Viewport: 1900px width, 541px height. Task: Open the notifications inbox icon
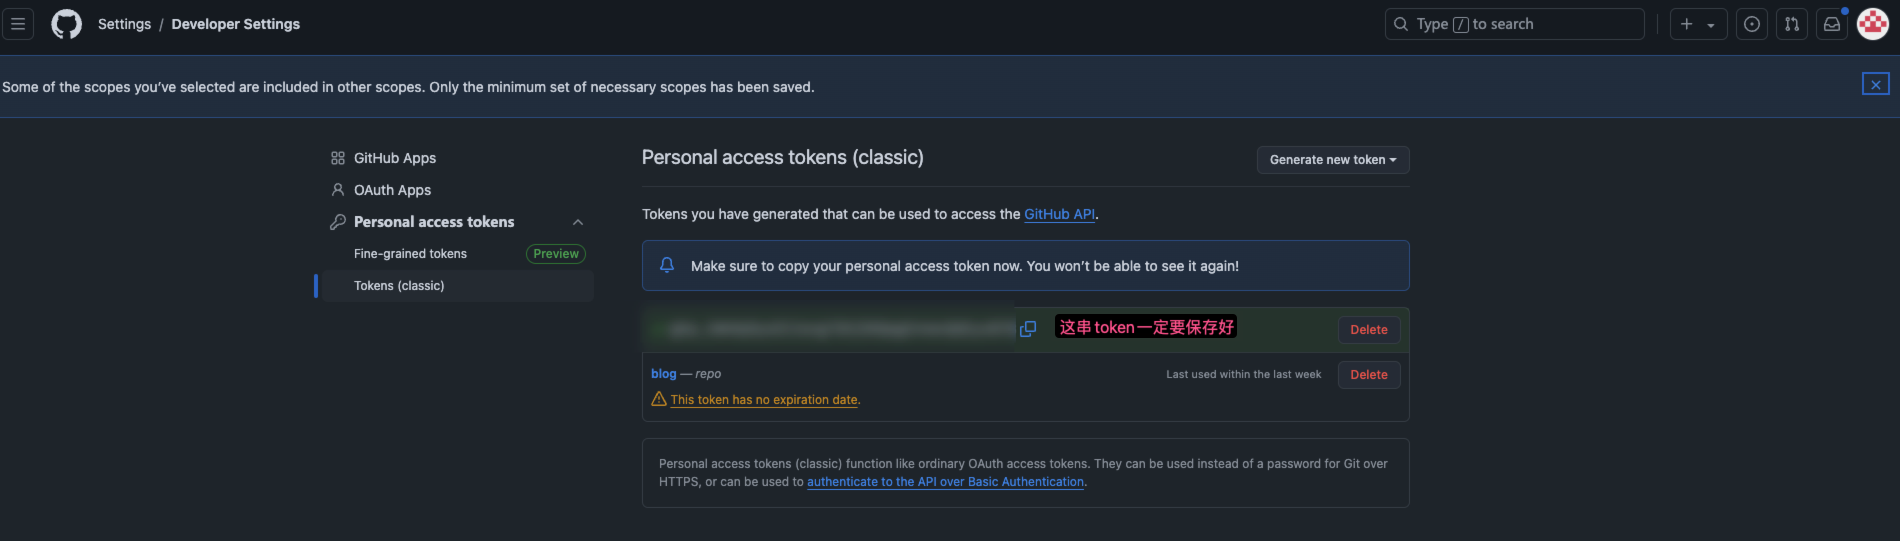coord(1832,24)
